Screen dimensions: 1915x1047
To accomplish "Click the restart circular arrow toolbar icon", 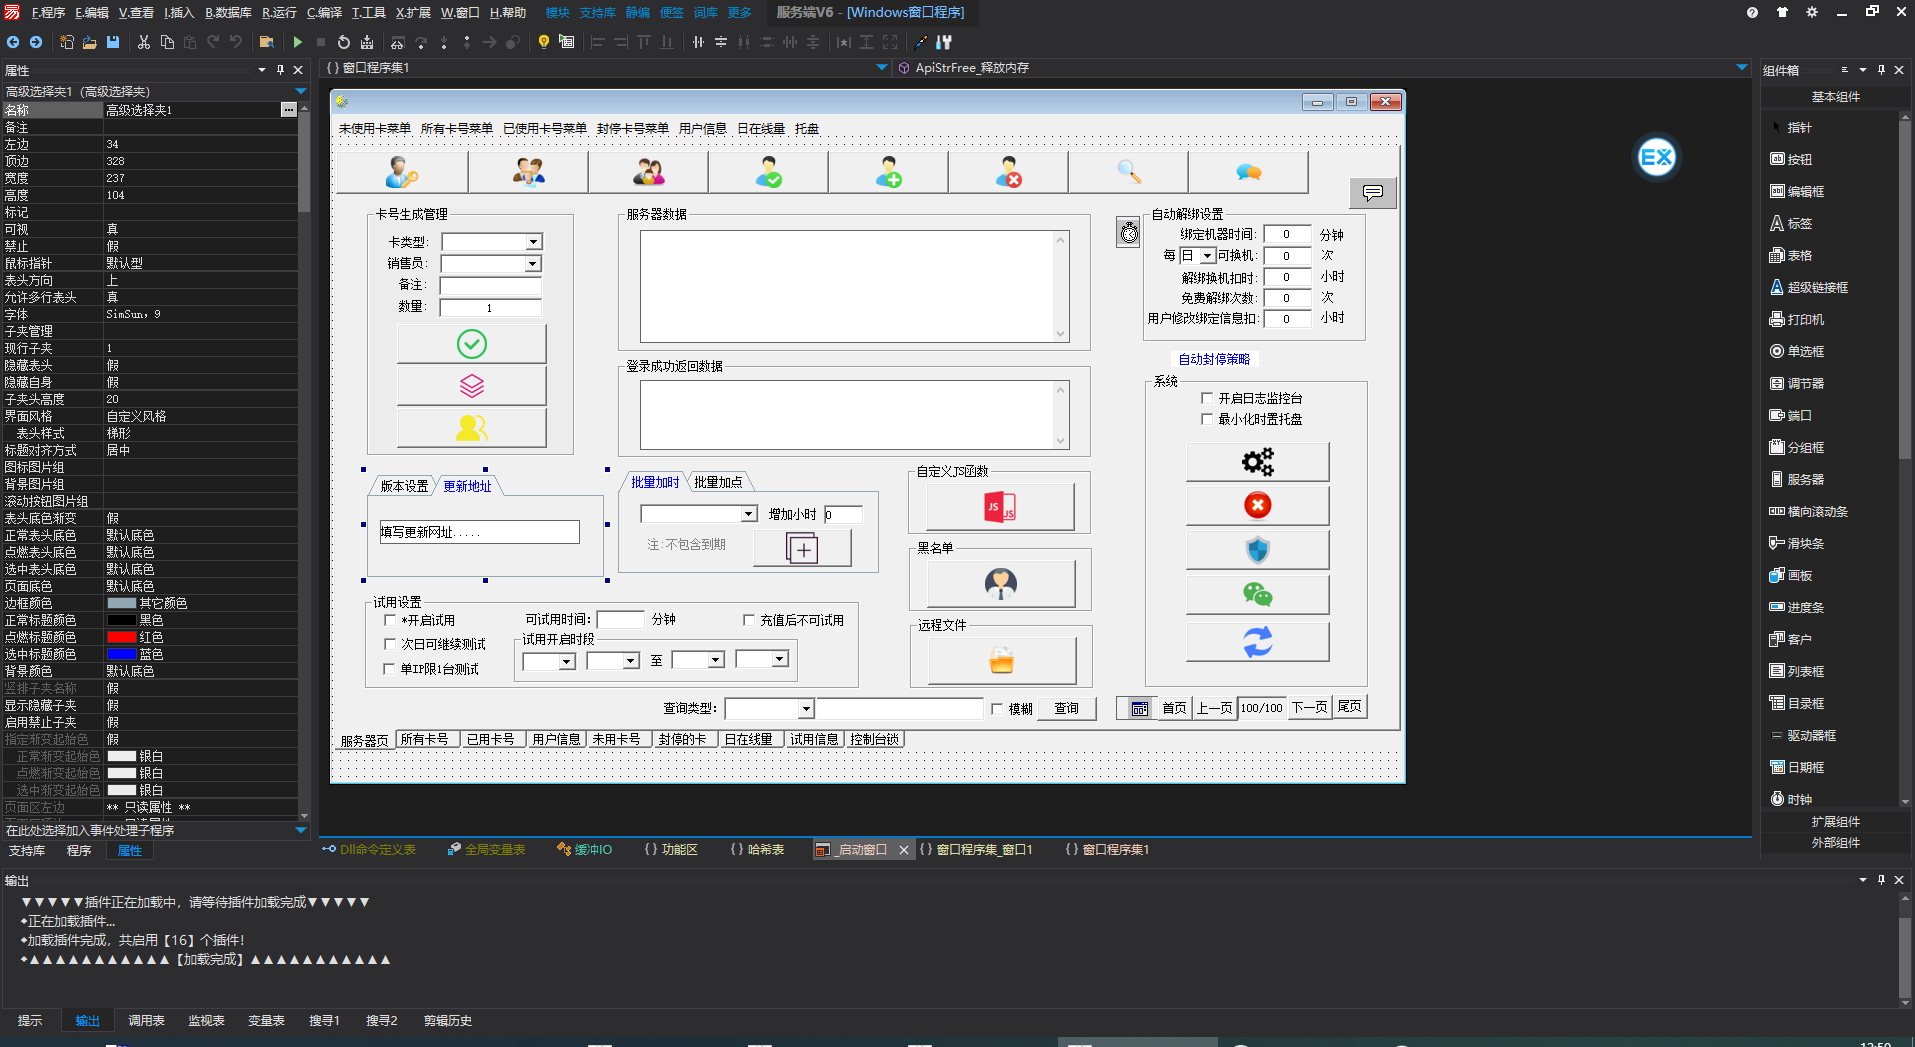I will point(344,42).
